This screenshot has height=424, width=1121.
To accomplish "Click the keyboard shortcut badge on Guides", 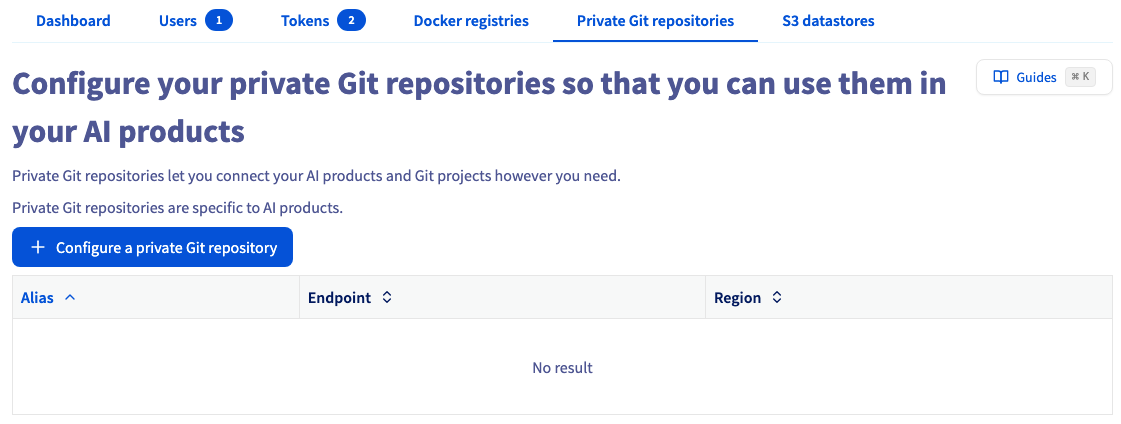I will point(1080,77).
